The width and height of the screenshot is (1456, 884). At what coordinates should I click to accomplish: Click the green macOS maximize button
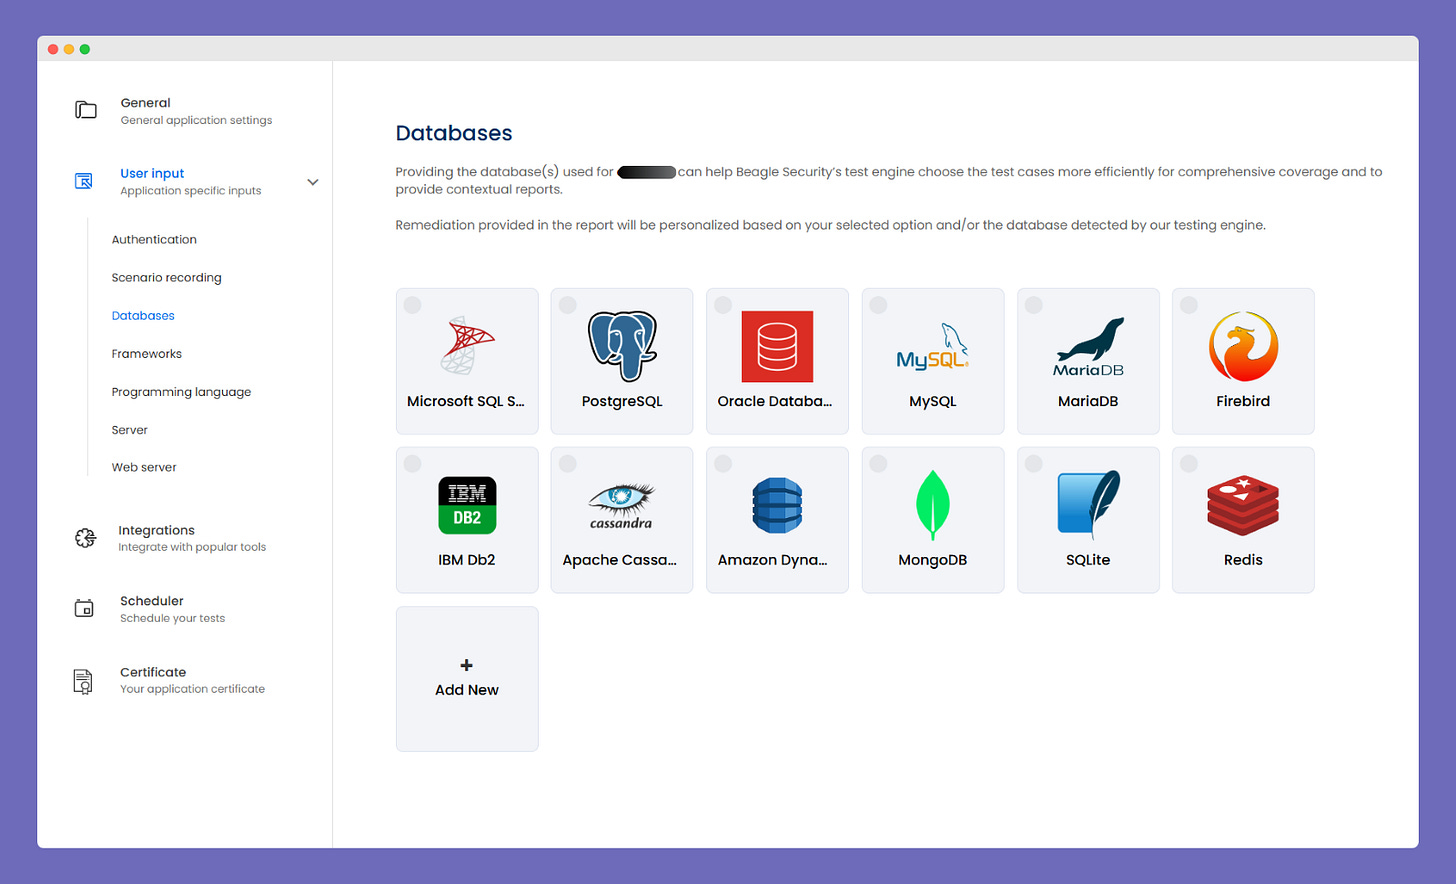85,49
